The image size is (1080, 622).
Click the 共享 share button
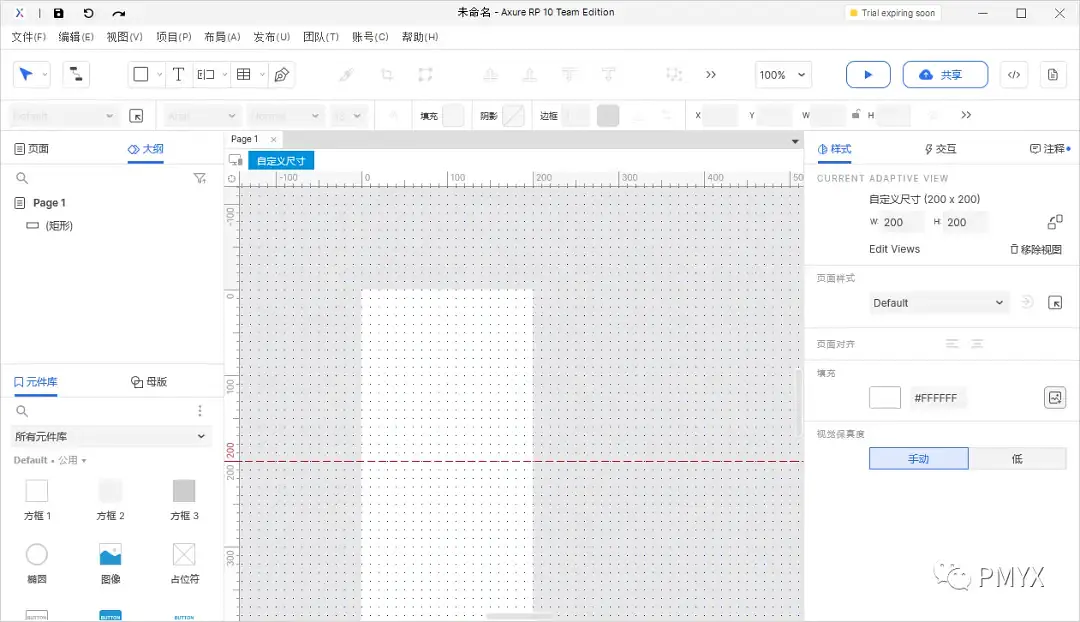945,74
